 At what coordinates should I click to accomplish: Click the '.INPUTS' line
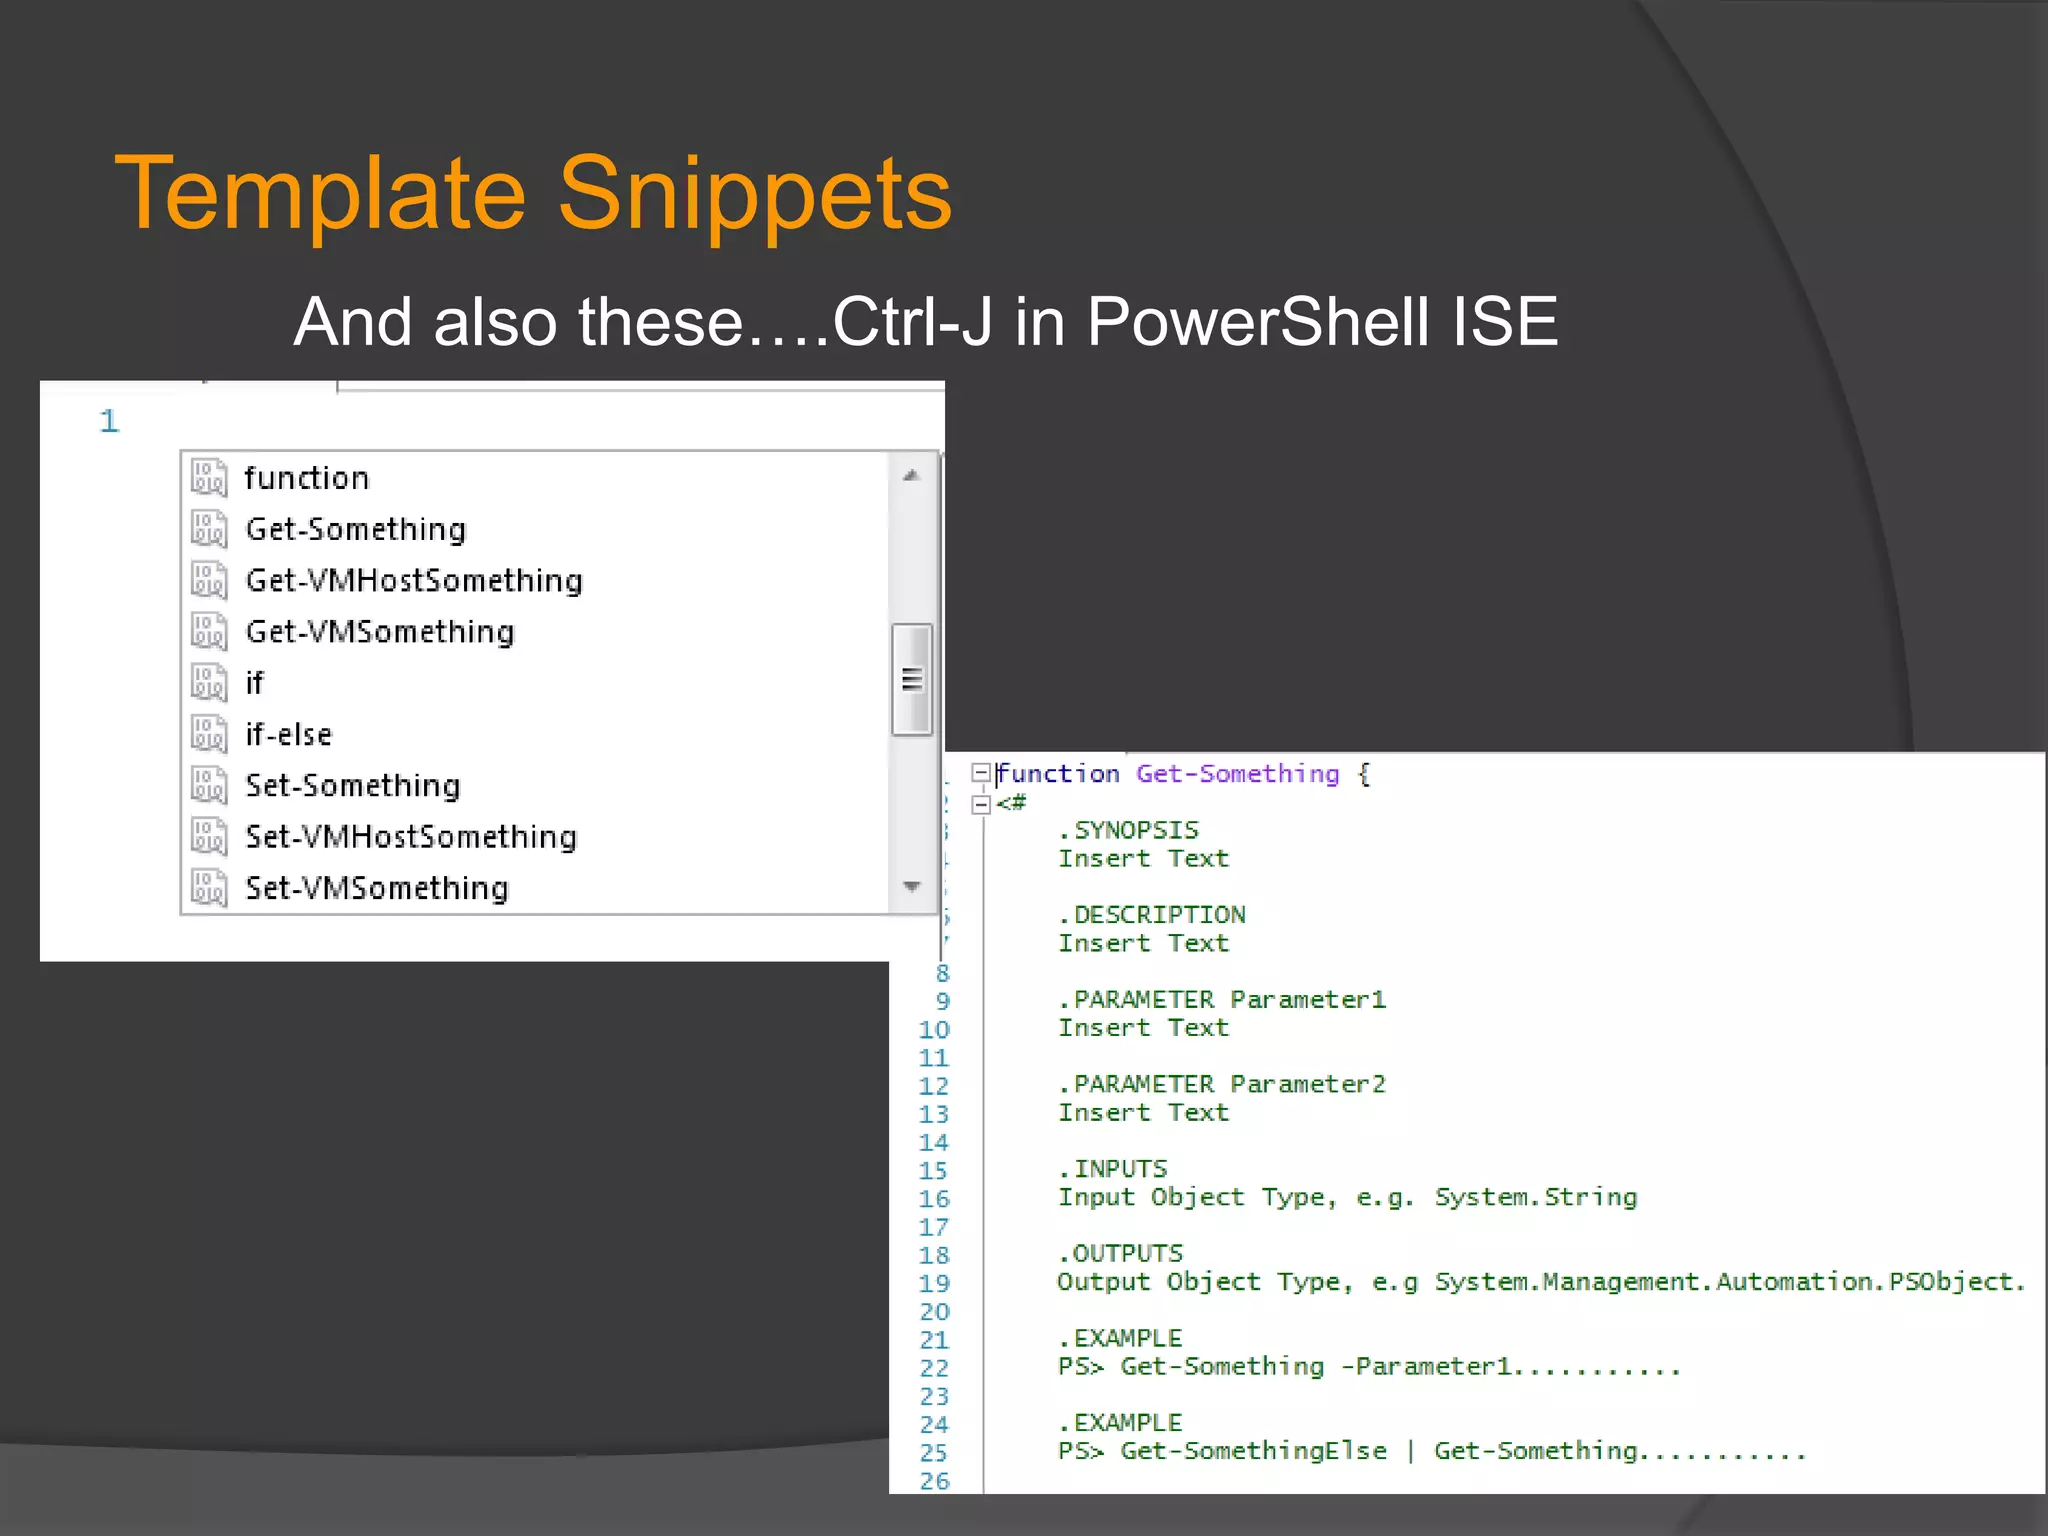click(1113, 1169)
